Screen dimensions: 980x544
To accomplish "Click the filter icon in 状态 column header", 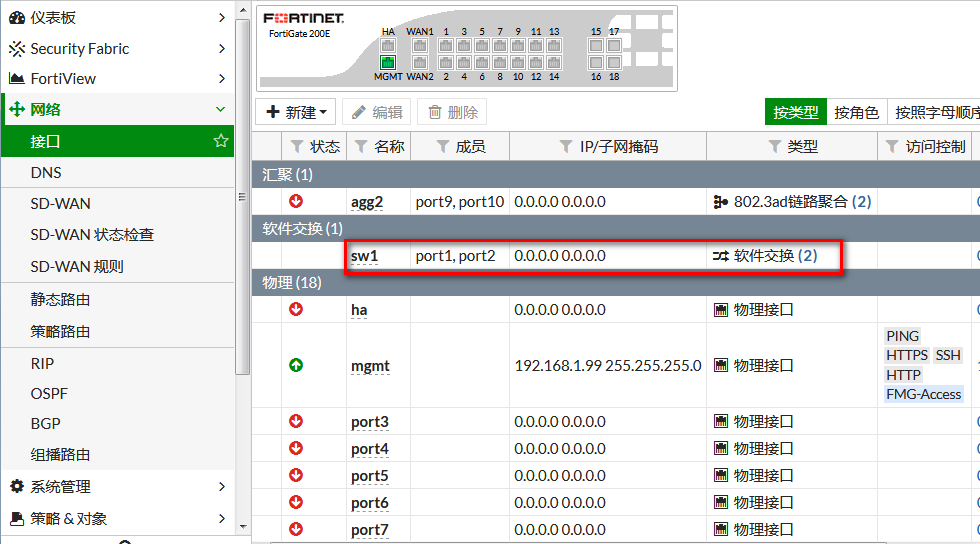I will (x=297, y=147).
